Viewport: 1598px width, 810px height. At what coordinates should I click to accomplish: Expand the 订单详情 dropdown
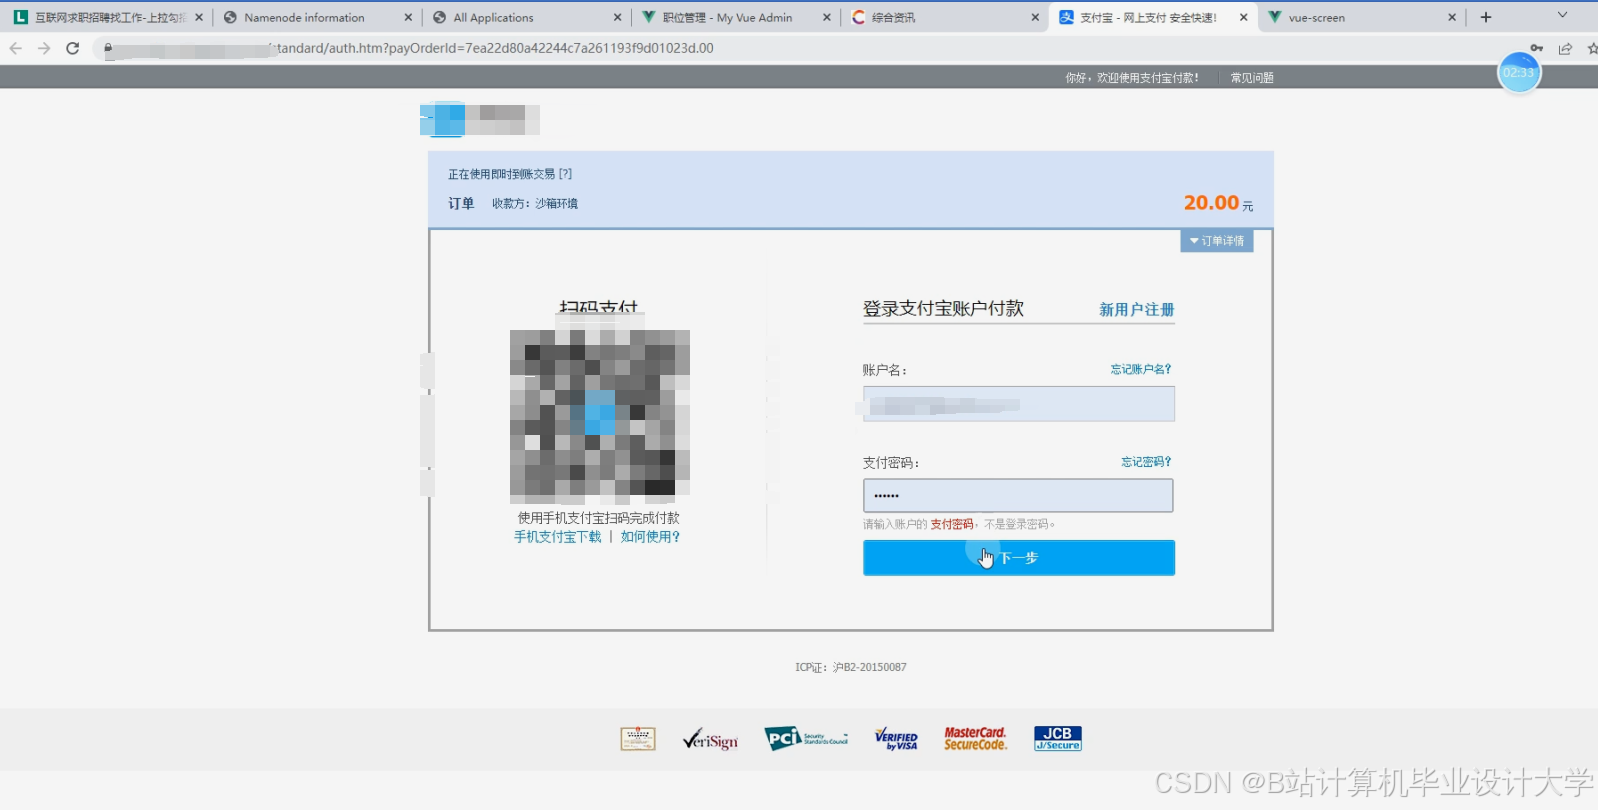click(x=1217, y=241)
